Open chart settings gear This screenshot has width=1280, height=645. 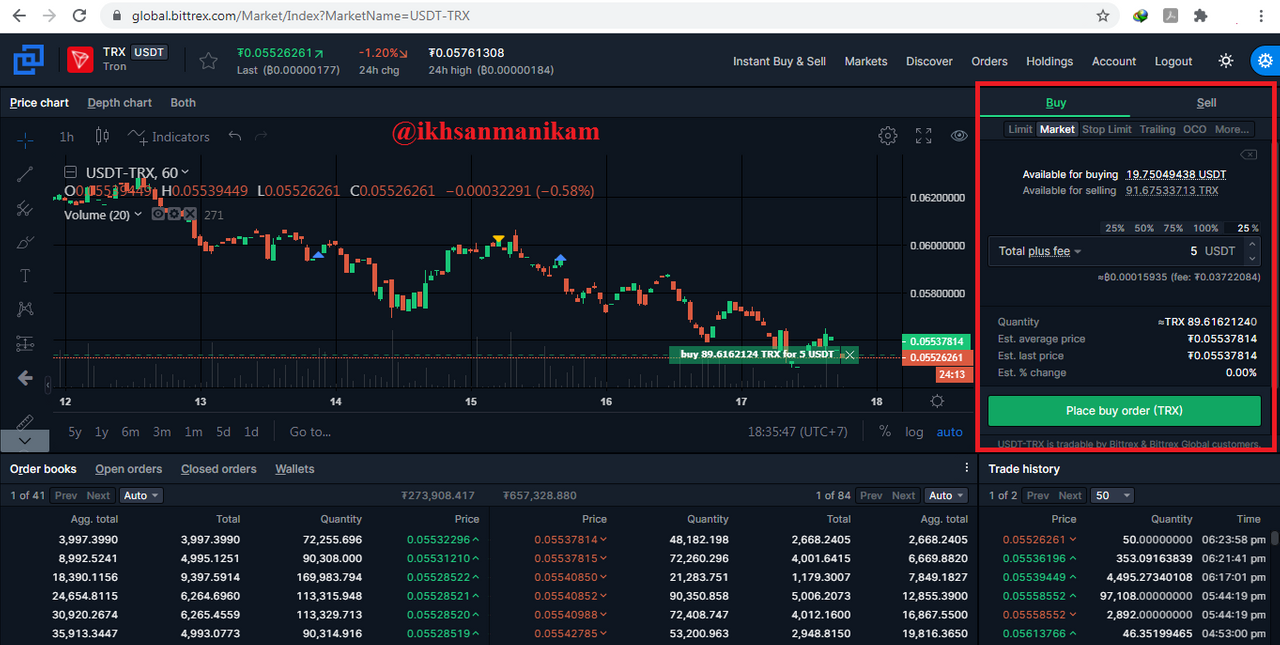point(887,136)
